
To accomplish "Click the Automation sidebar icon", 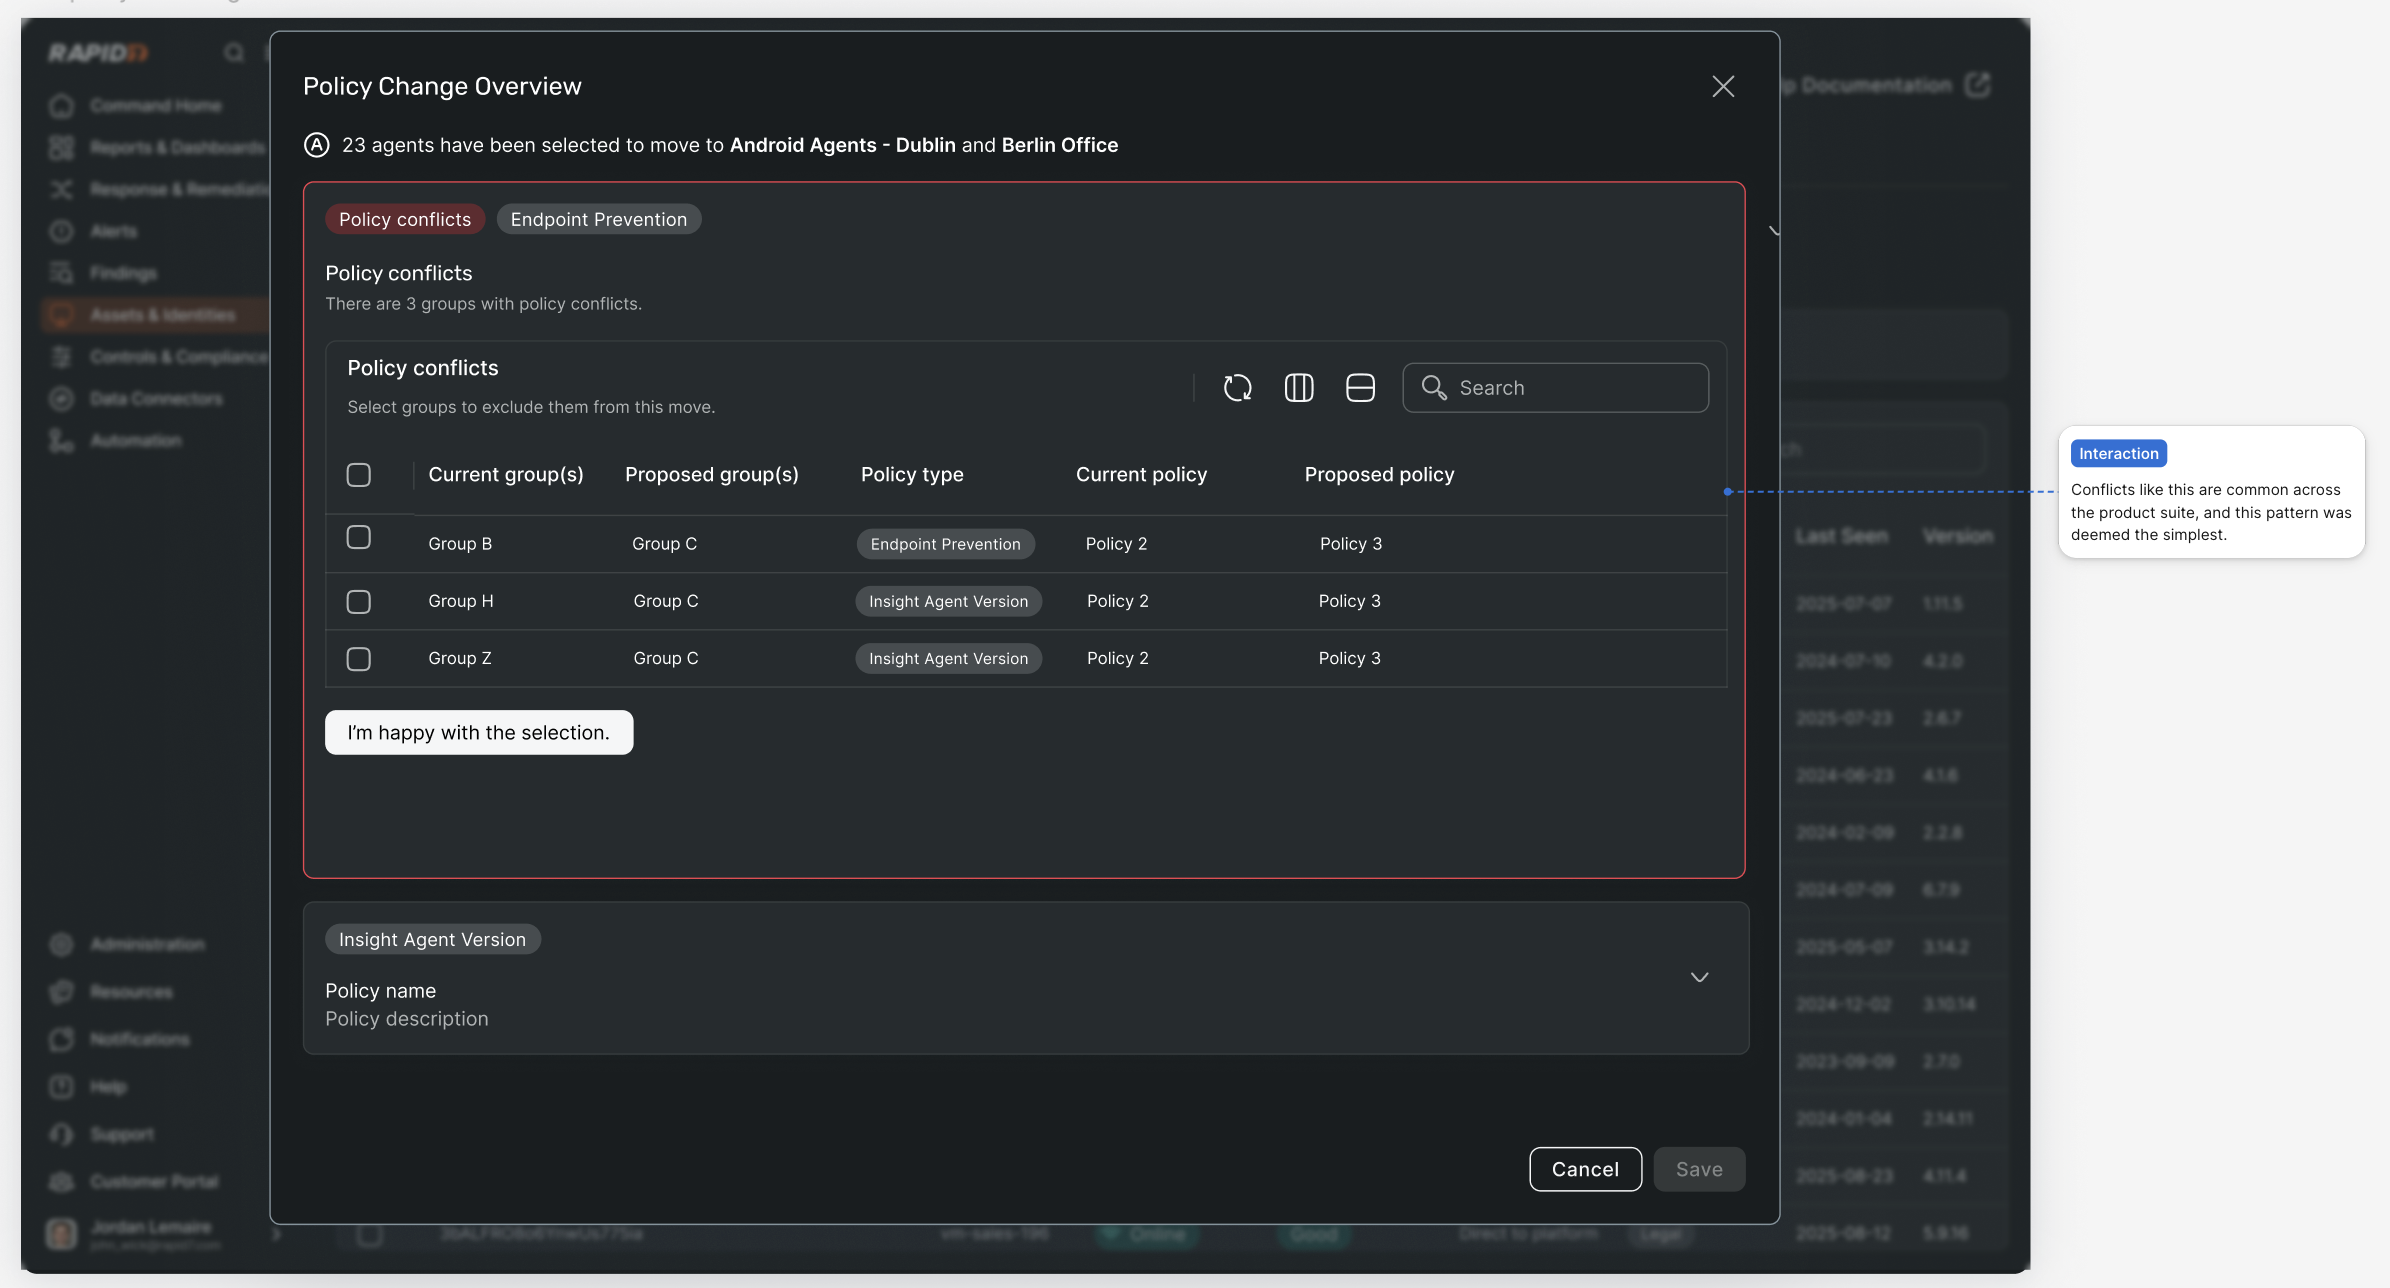I will (x=62, y=441).
